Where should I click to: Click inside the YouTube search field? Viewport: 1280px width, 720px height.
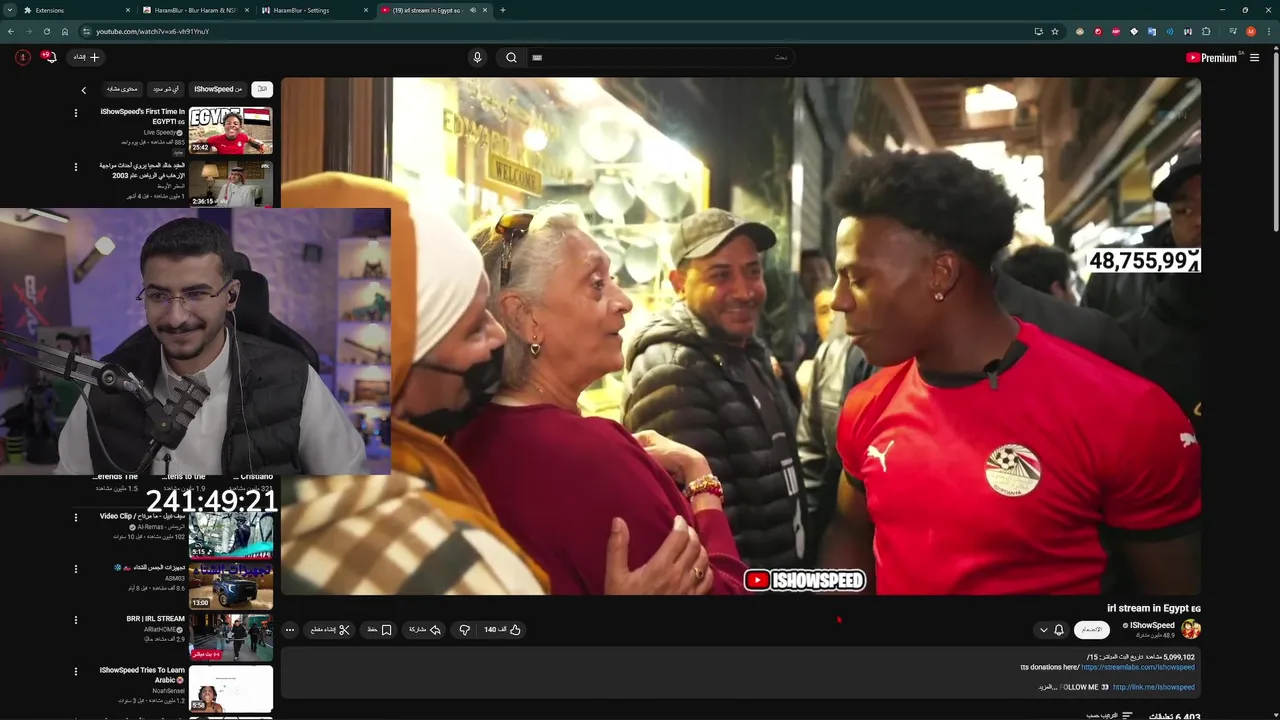coord(660,58)
